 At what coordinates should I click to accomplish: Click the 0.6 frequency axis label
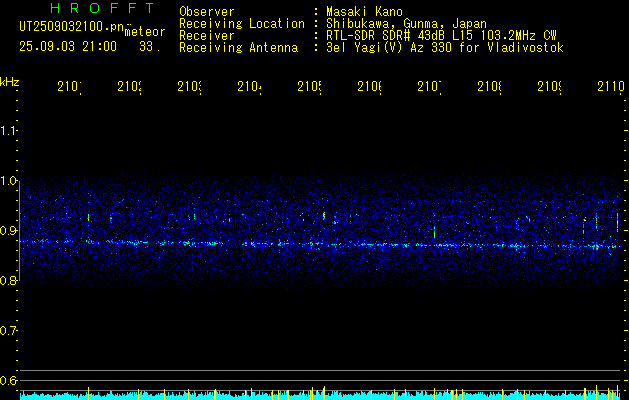[x=9, y=381]
